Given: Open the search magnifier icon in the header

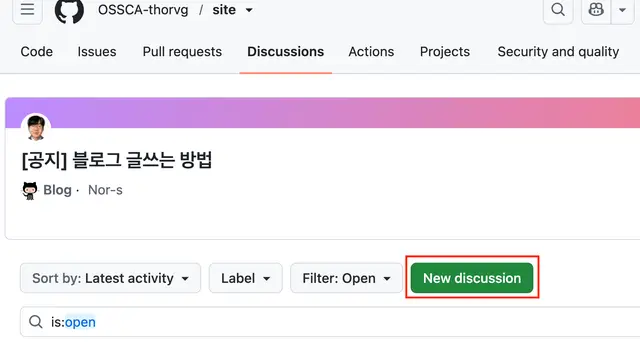Looking at the screenshot, I should tap(558, 9).
